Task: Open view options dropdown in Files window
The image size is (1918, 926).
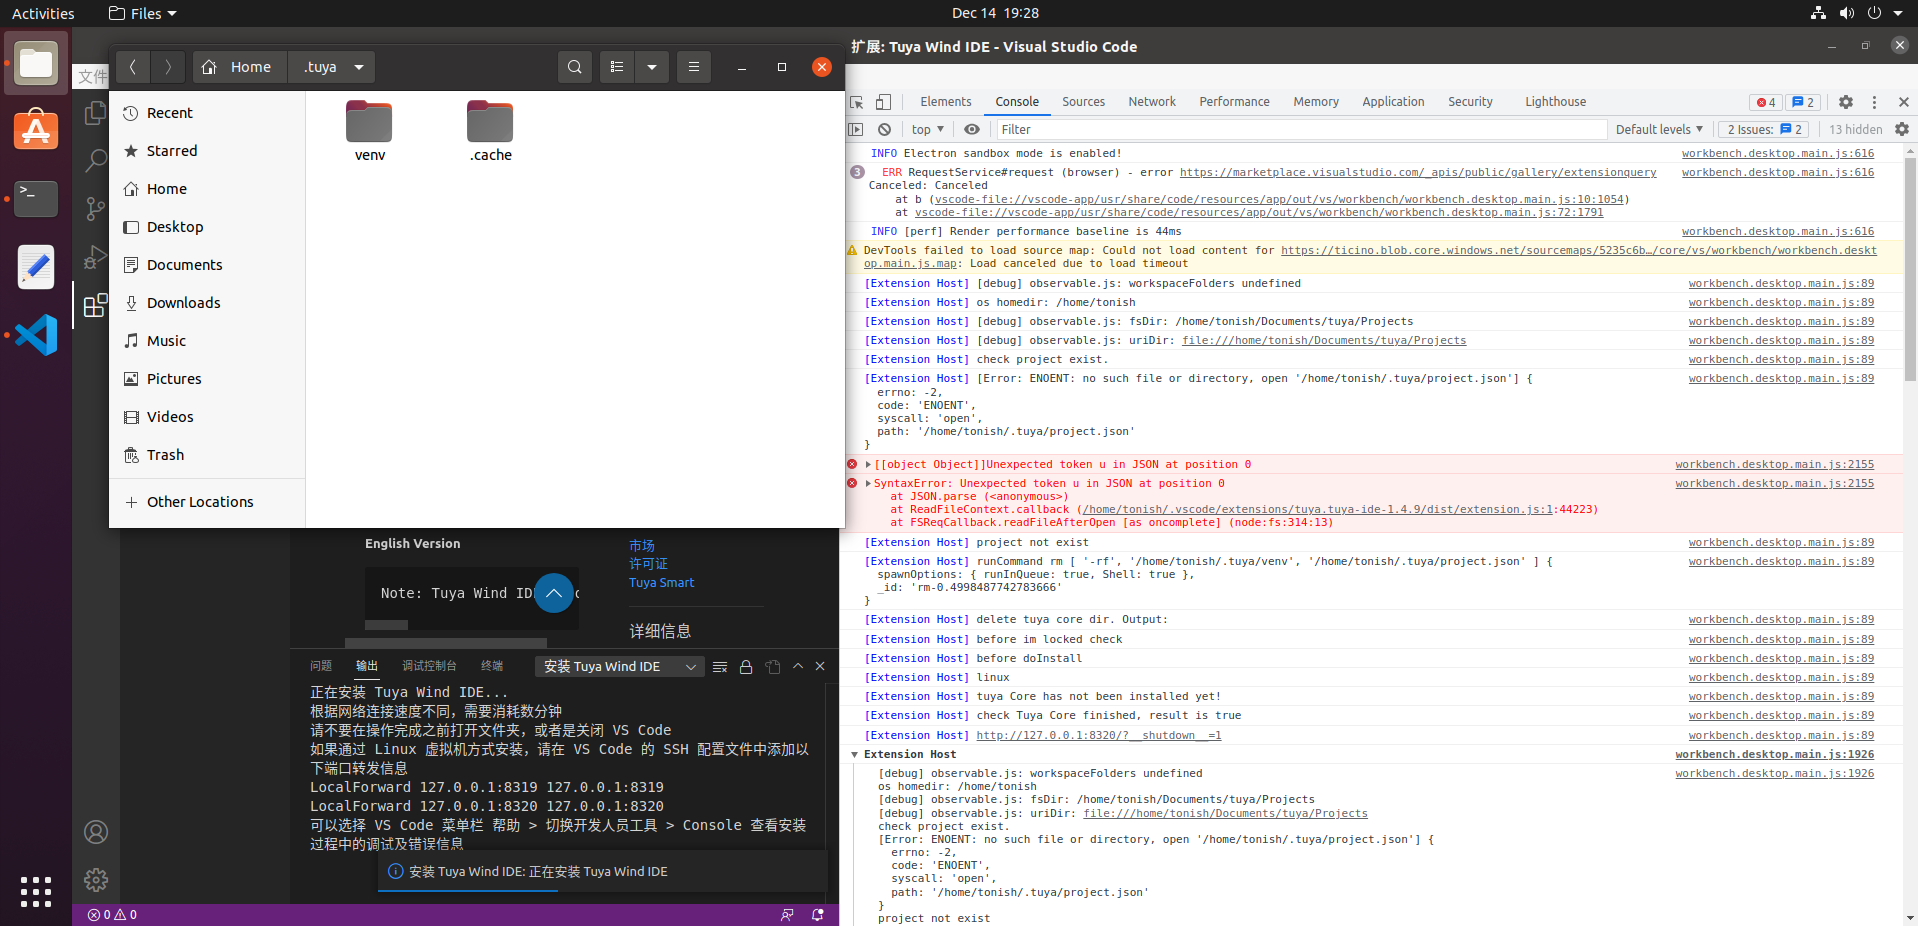Action: (652, 67)
